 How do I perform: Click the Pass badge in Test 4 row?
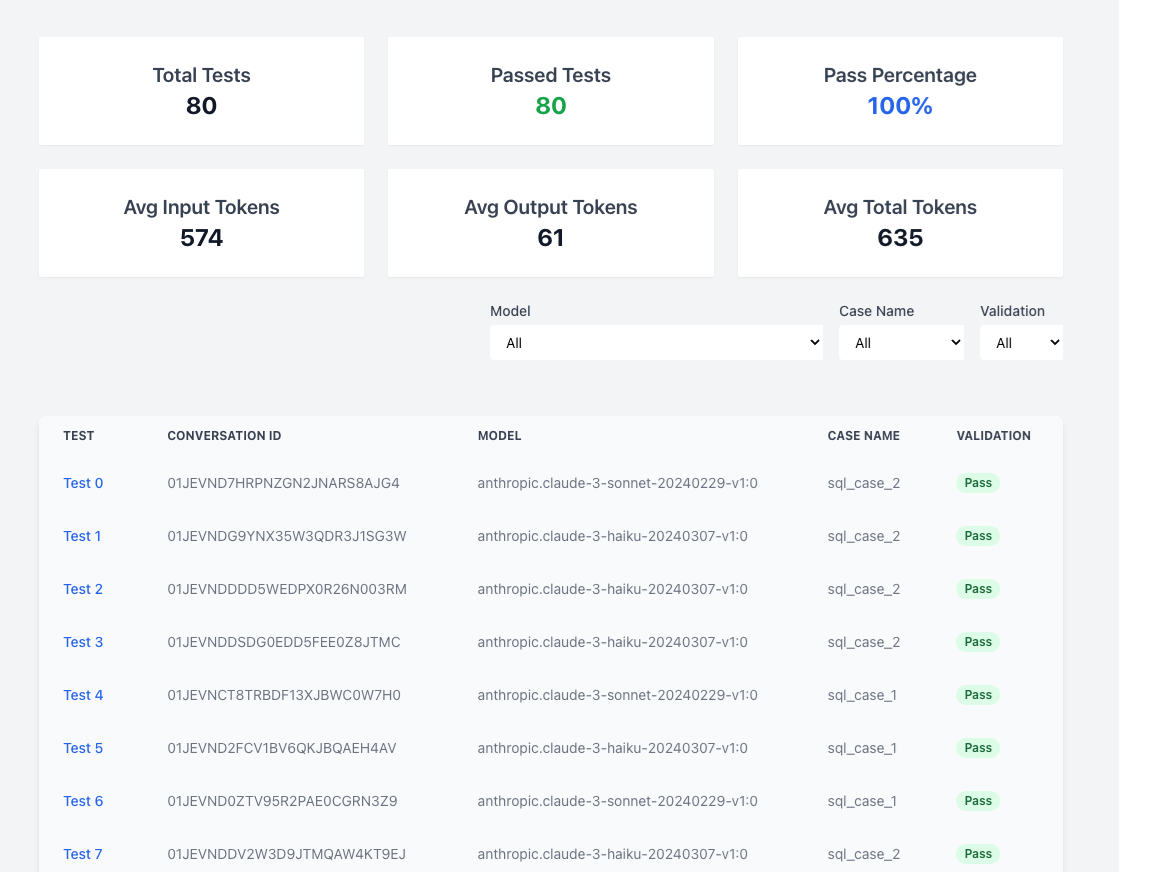[x=978, y=694]
